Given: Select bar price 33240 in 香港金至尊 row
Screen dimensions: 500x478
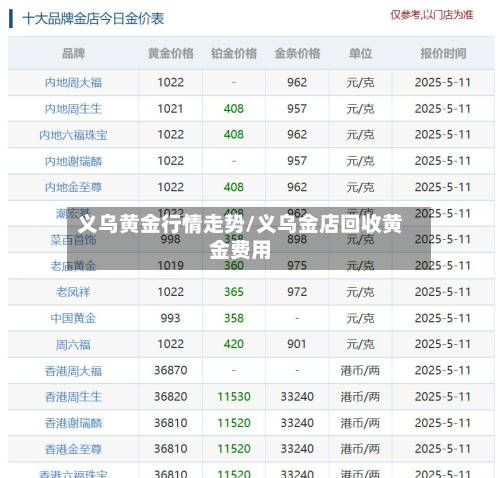Looking at the screenshot, I should pos(297,449).
